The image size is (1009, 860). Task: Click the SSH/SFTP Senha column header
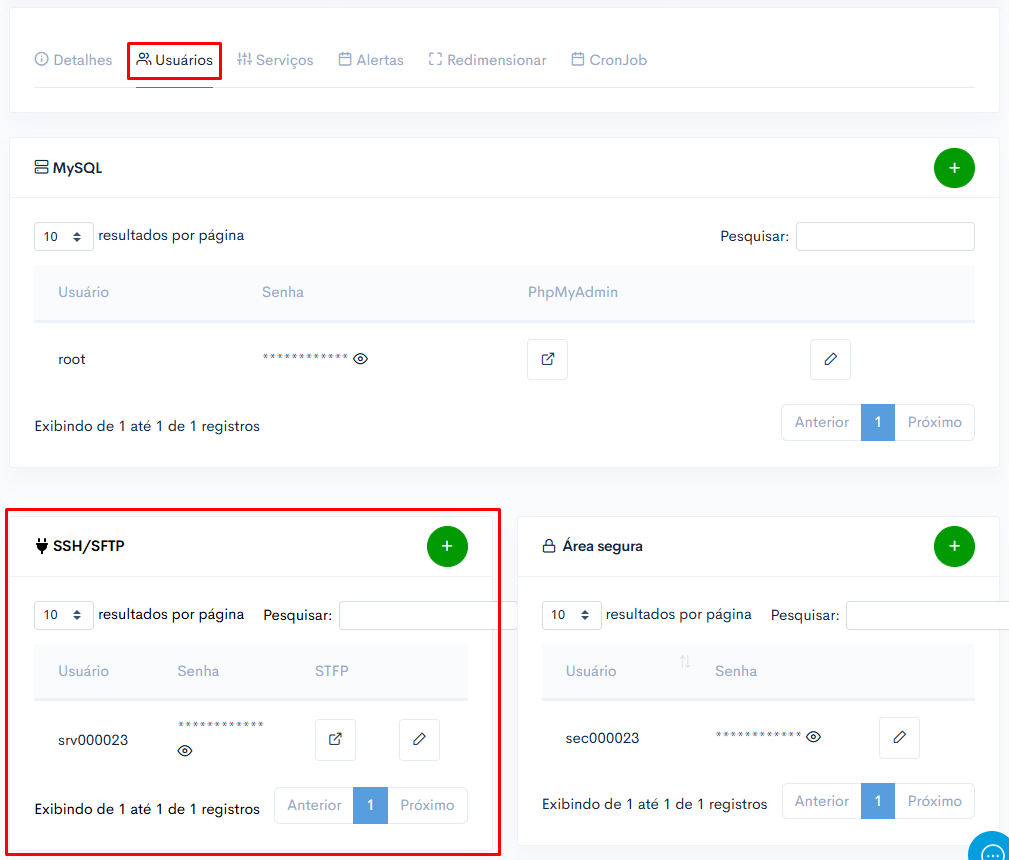198,671
